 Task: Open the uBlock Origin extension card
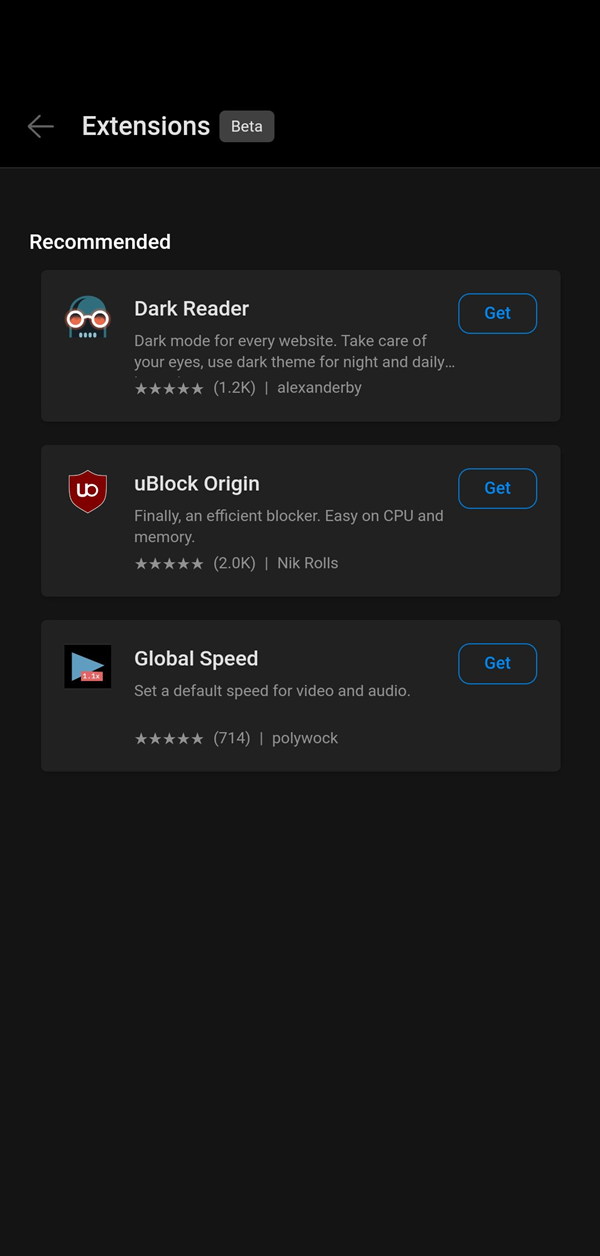pos(300,520)
